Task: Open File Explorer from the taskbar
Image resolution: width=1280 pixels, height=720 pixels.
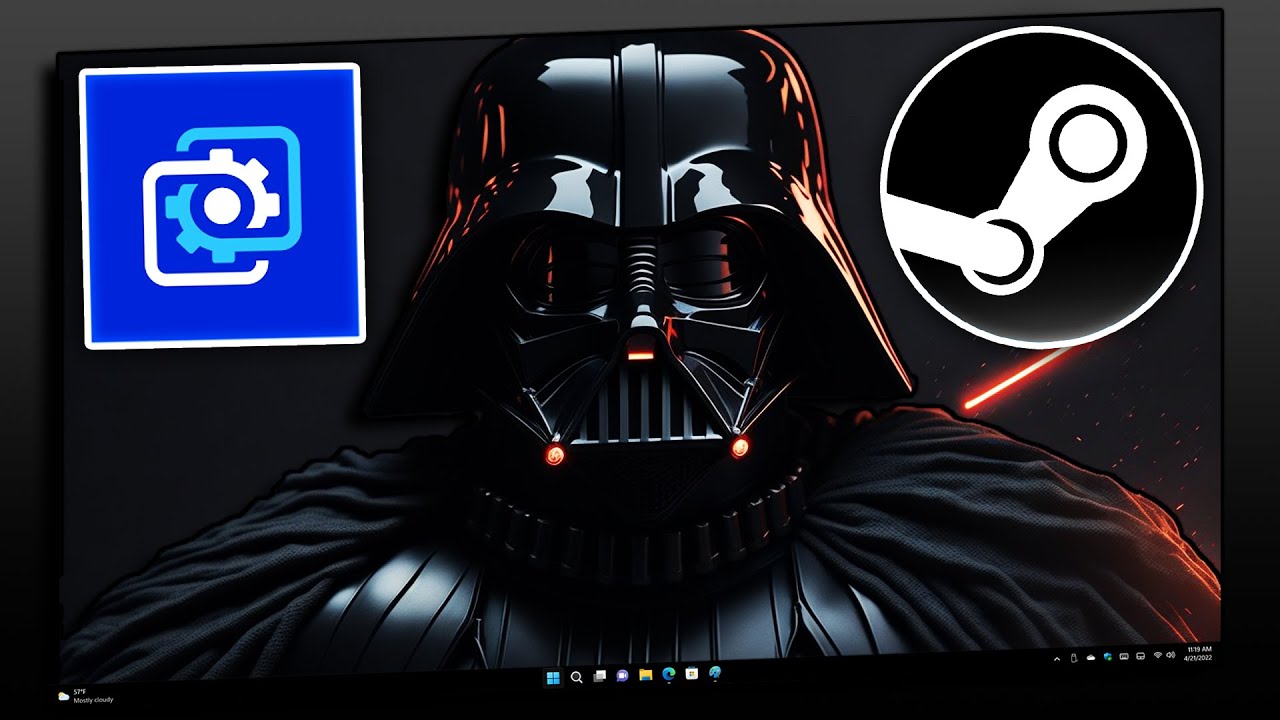Action: [x=646, y=676]
